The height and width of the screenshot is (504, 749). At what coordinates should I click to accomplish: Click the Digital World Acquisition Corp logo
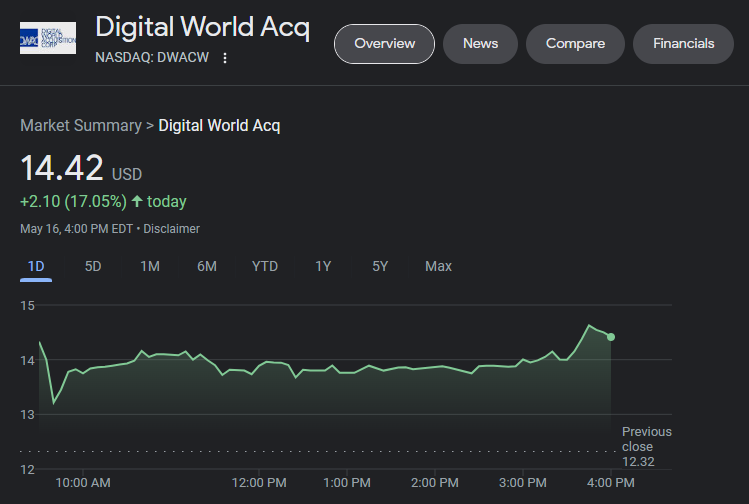click(x=47, y=39)
